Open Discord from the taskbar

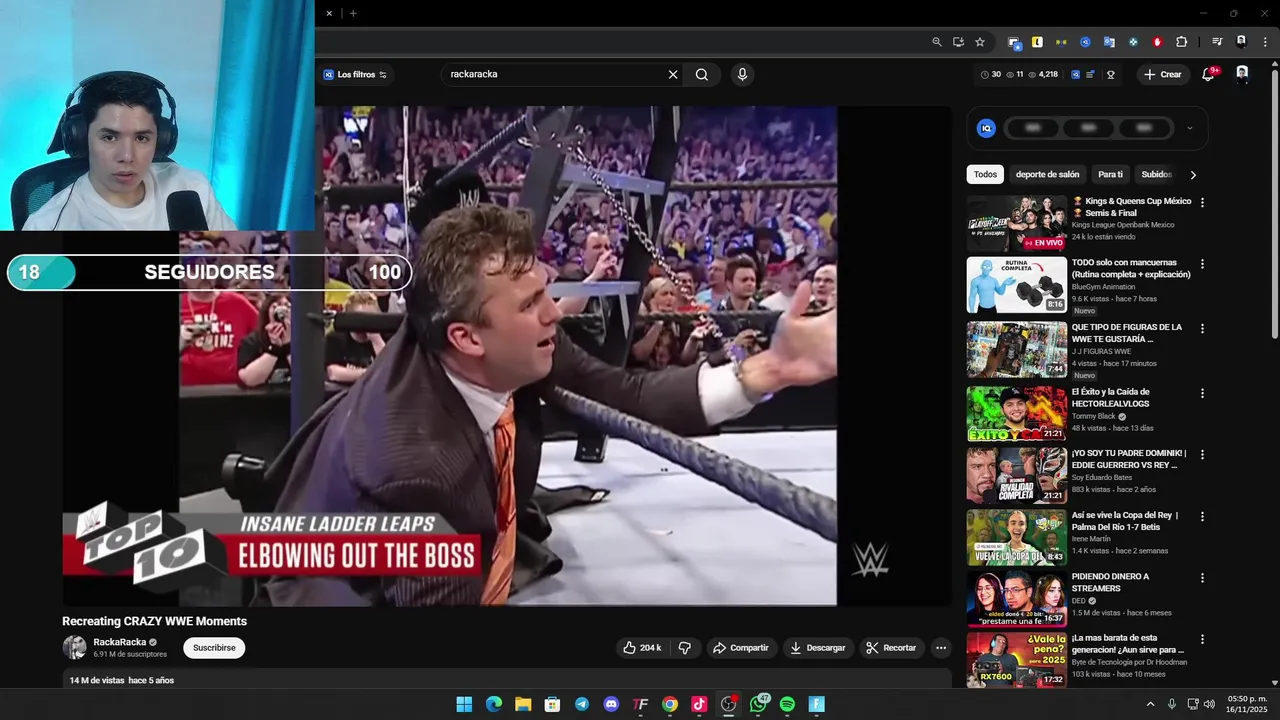pos(611,704)
